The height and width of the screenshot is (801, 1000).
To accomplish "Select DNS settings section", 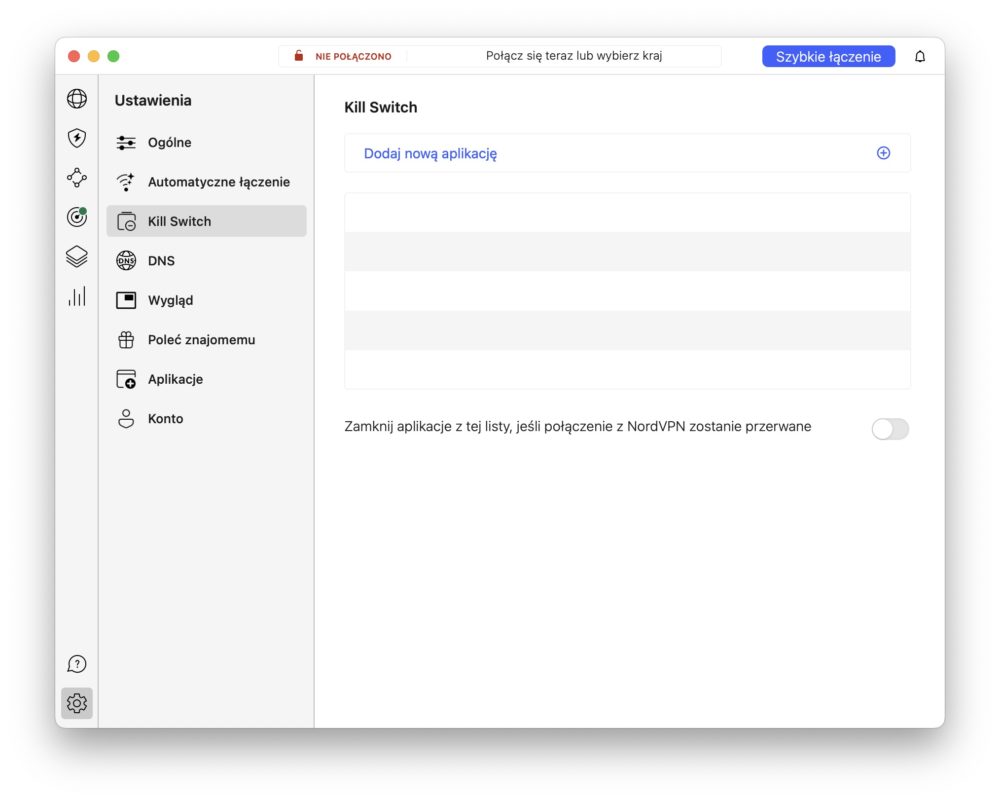I will (207, 261).
